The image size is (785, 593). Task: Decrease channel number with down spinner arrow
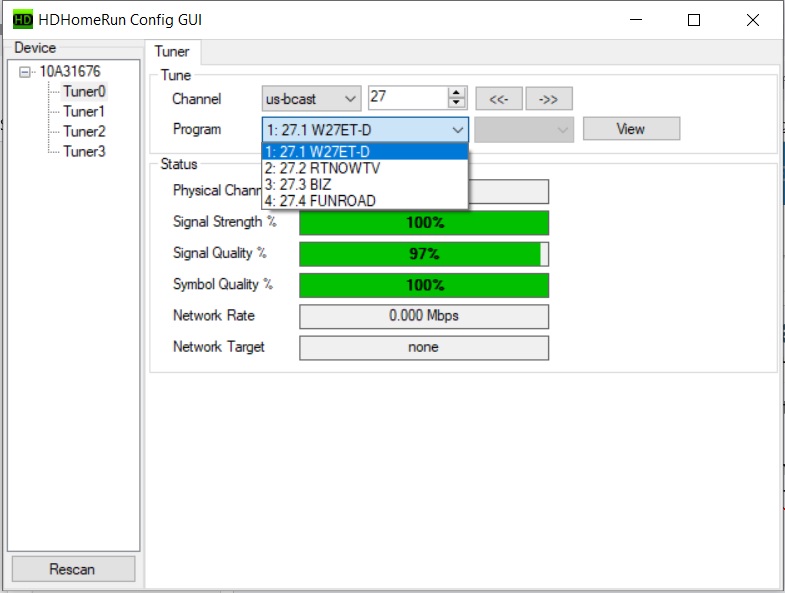(456, 103)
